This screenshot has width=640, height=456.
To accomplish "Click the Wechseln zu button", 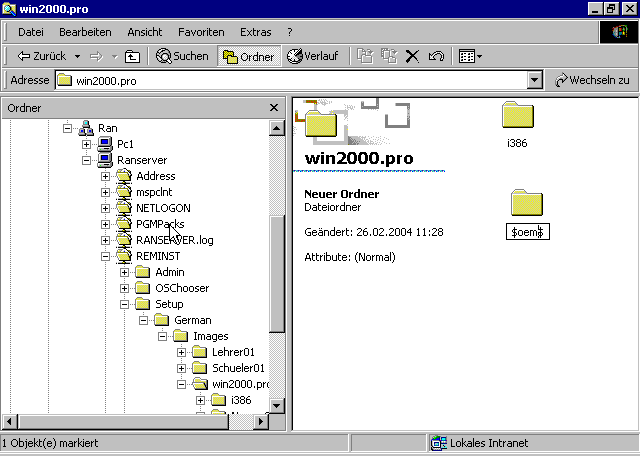I will (x=592, y=80).
